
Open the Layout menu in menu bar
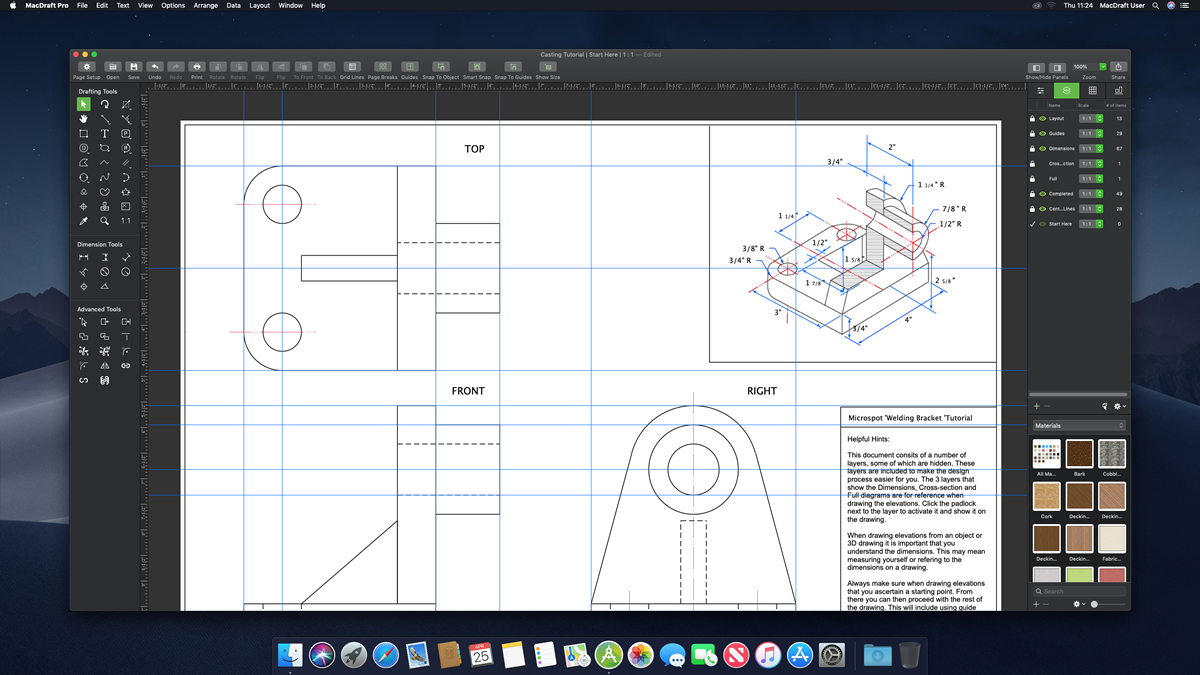(259, 6)
